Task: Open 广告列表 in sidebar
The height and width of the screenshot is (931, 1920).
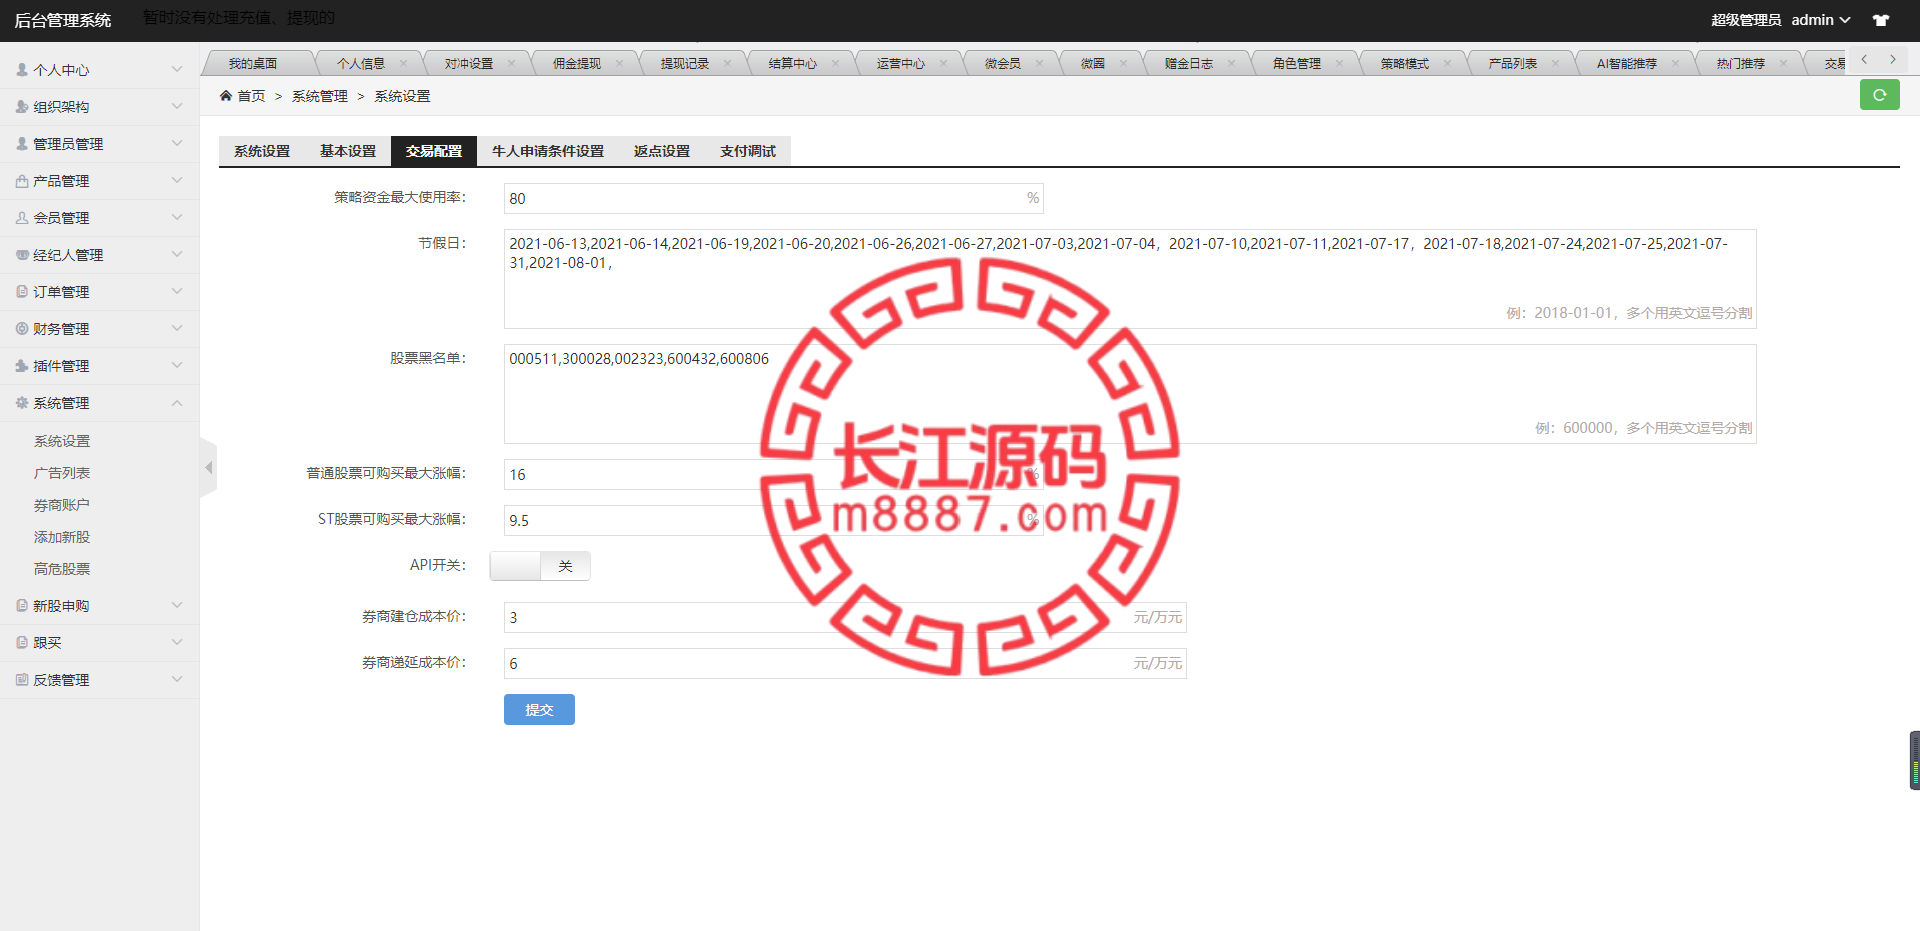Action: pyautogui.click(x=62, y=473)
